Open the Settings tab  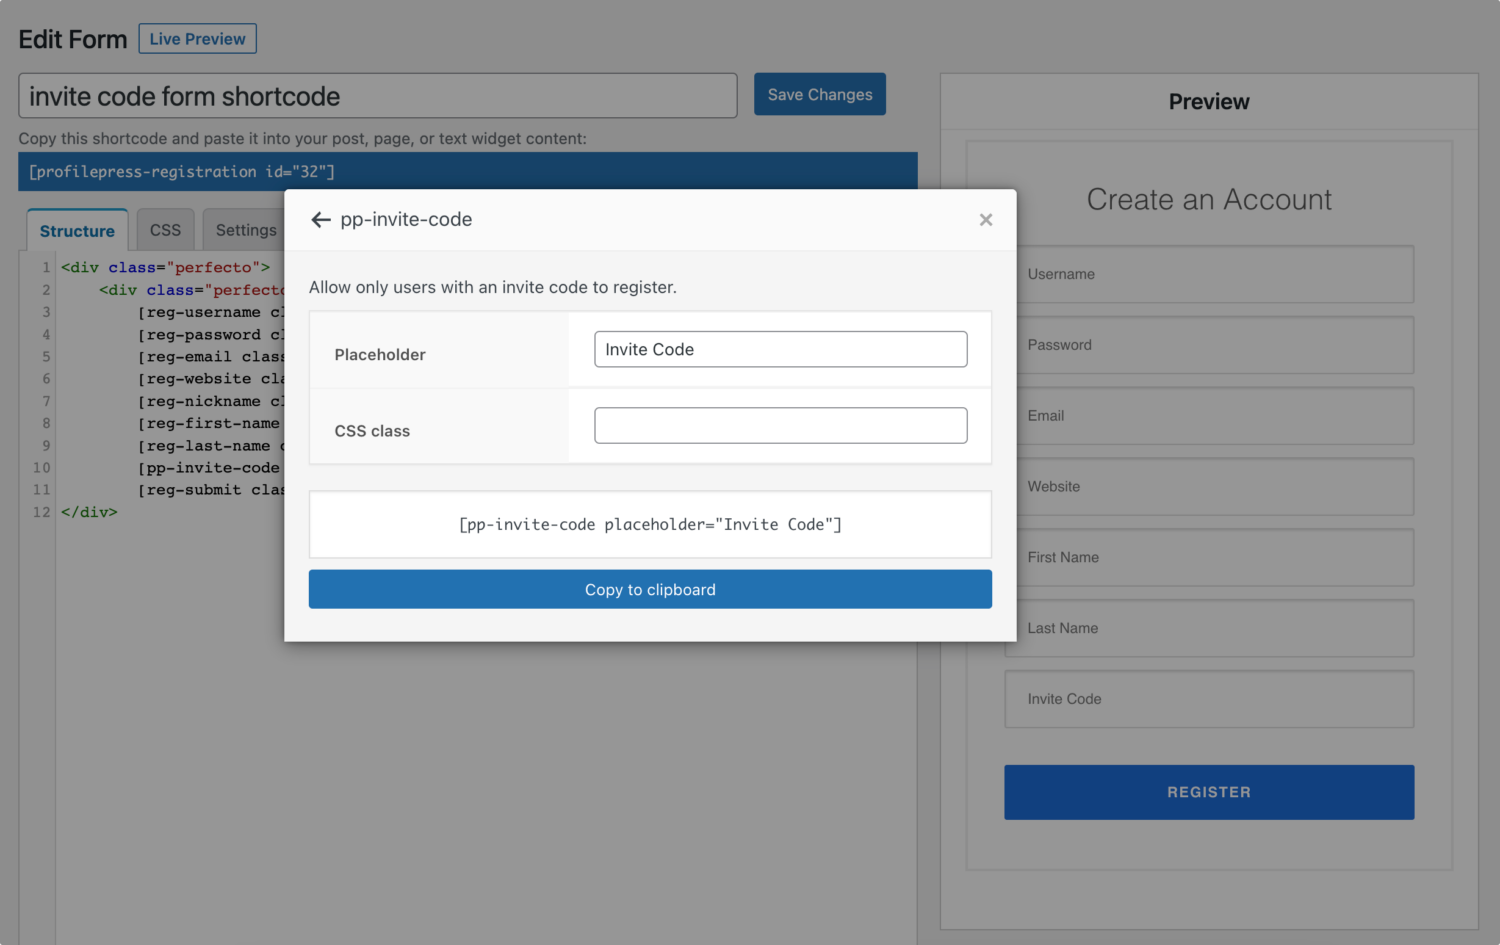(x=245, y=230)
